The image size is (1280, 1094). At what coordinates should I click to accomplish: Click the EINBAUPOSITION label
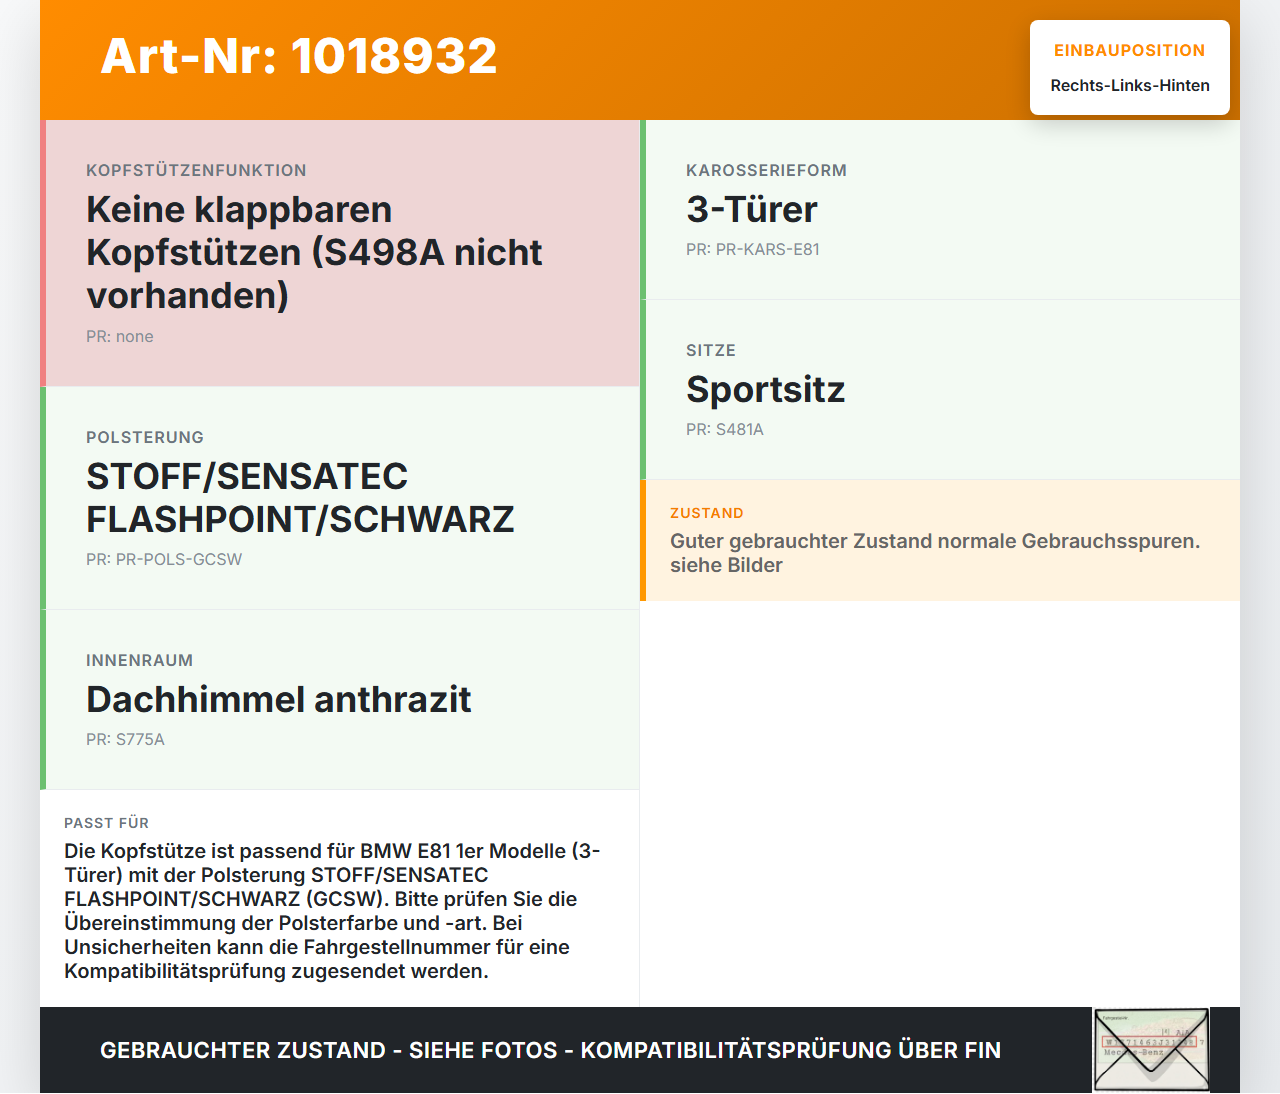(1129, 51)
